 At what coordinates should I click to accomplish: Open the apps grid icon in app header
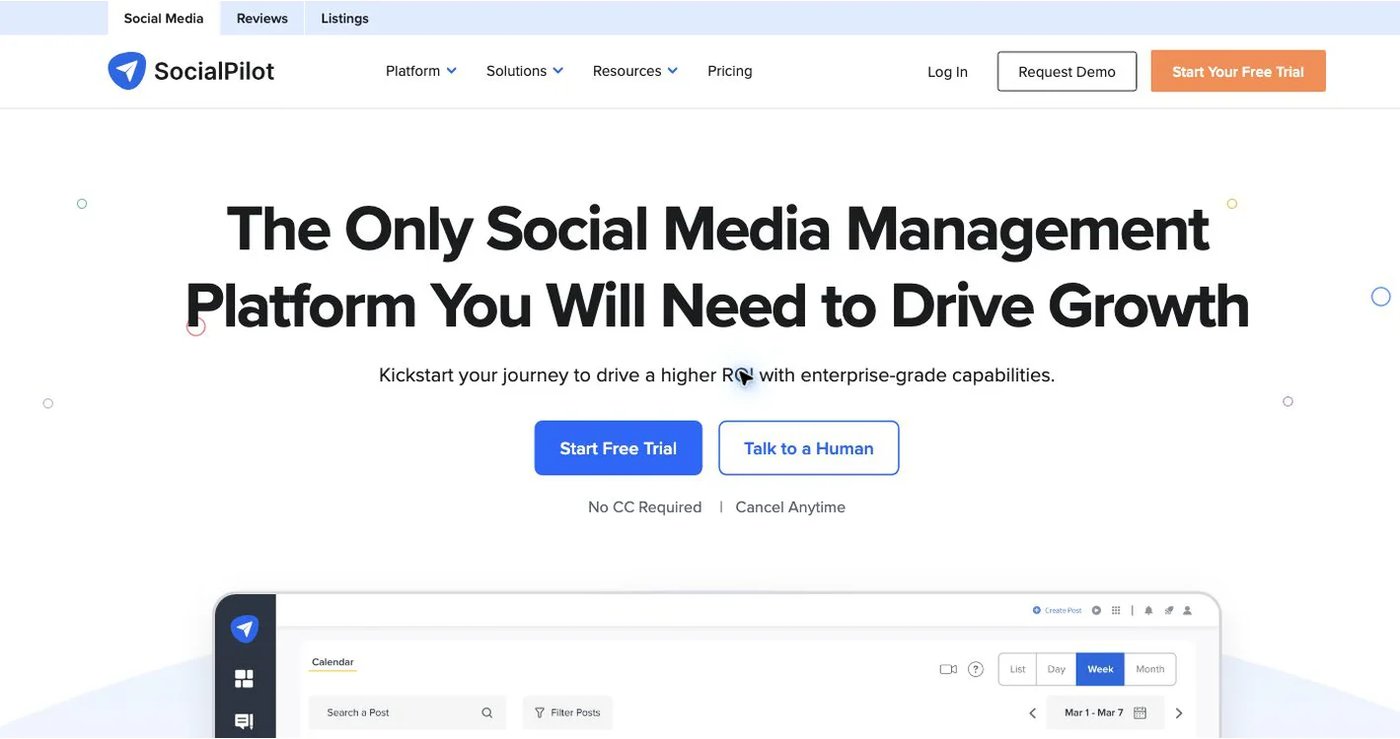[x=1116, y=610]
